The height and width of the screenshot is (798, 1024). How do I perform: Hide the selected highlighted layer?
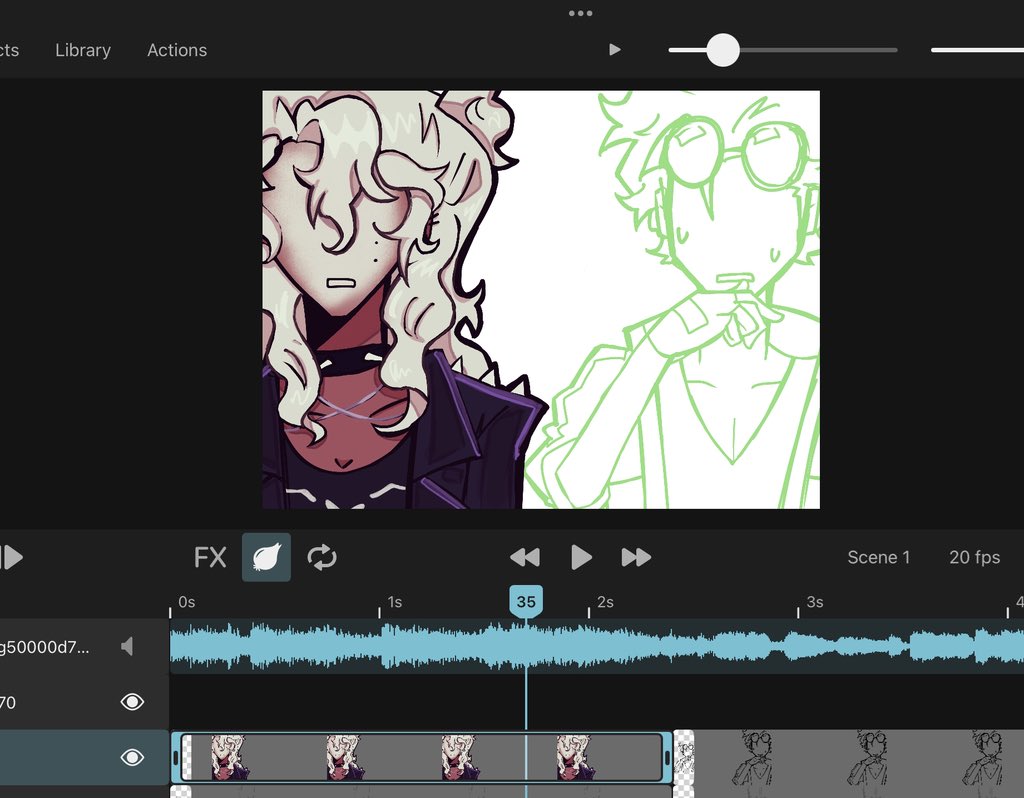[132, 758]
